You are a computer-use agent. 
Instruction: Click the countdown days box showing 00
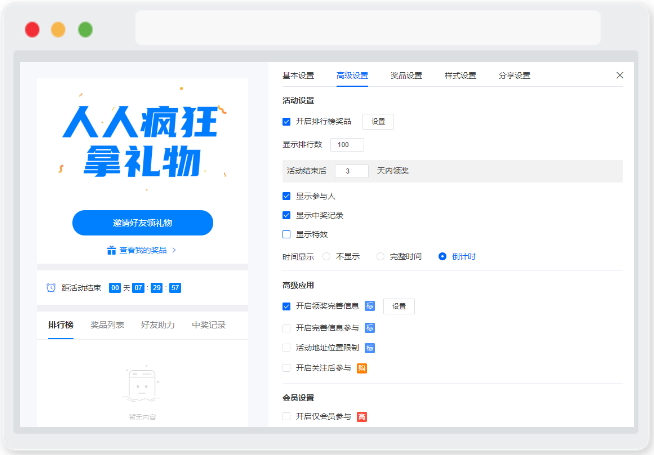click(x=115, y=288)
